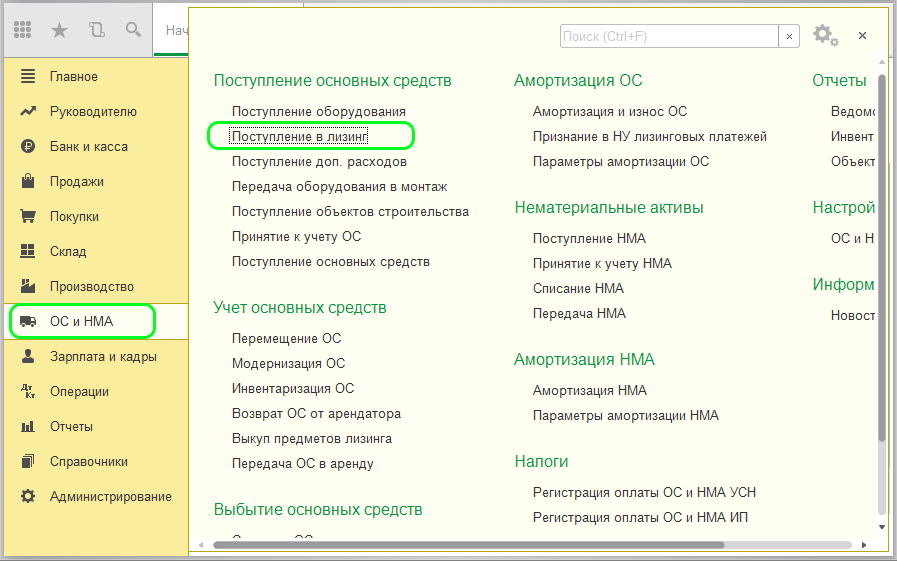This screenshot has height=561, width=897.
Task: Open Поступление объектов строительства
Action: (350, 212)
